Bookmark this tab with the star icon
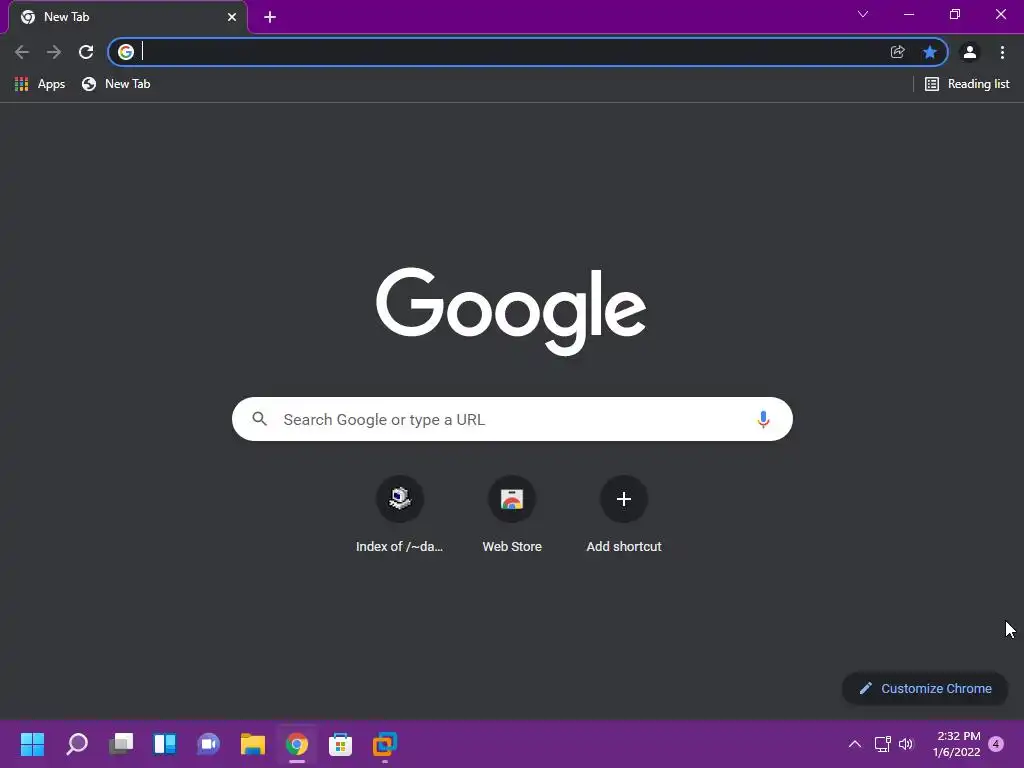 (930, 52)
